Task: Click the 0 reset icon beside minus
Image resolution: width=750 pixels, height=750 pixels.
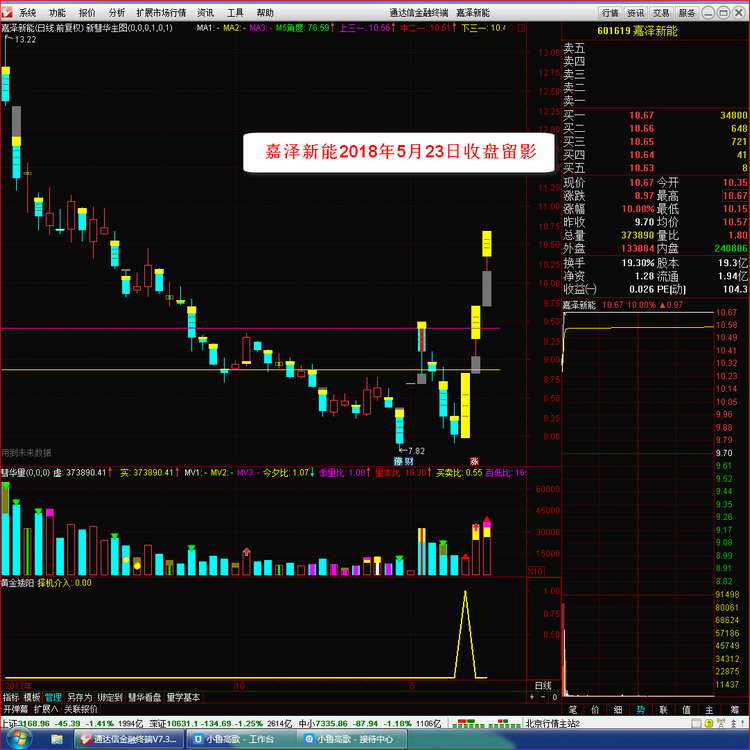Action: tap(554, 697)
